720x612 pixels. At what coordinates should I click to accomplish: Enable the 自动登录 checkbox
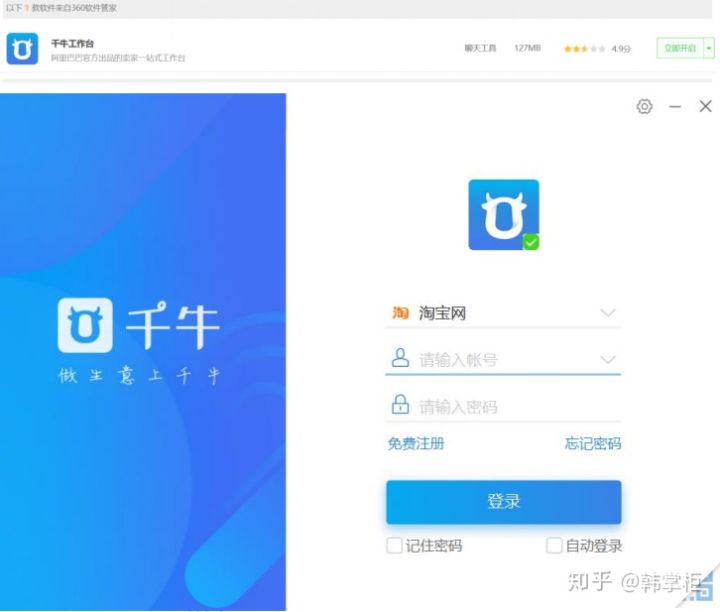coord(554,545)
